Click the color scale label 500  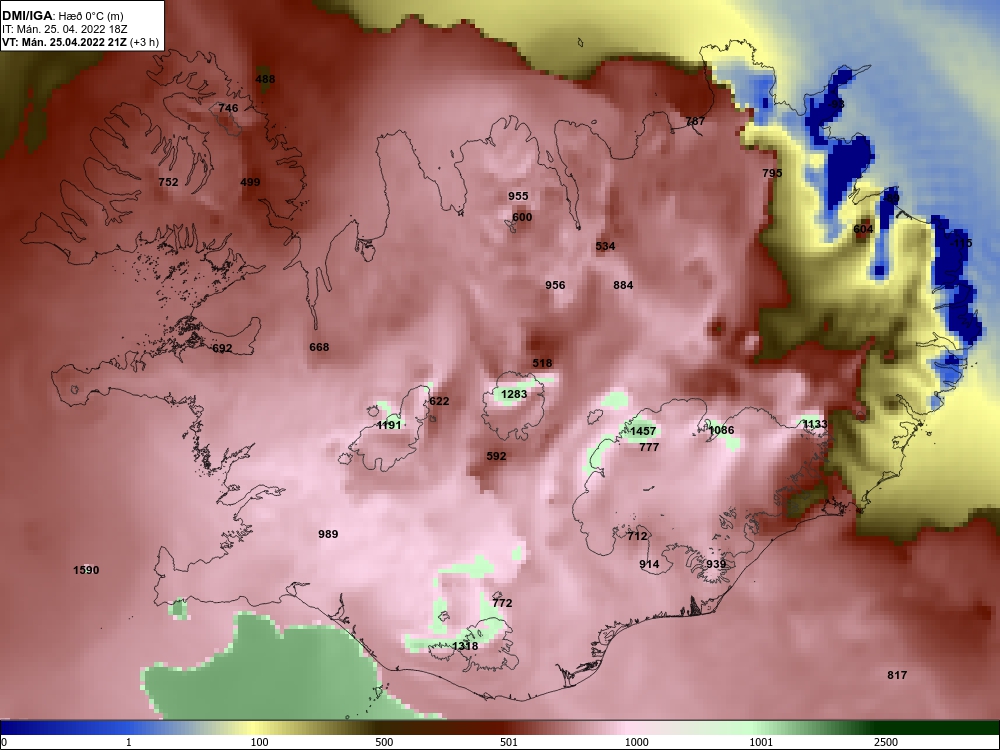[384, 742]
